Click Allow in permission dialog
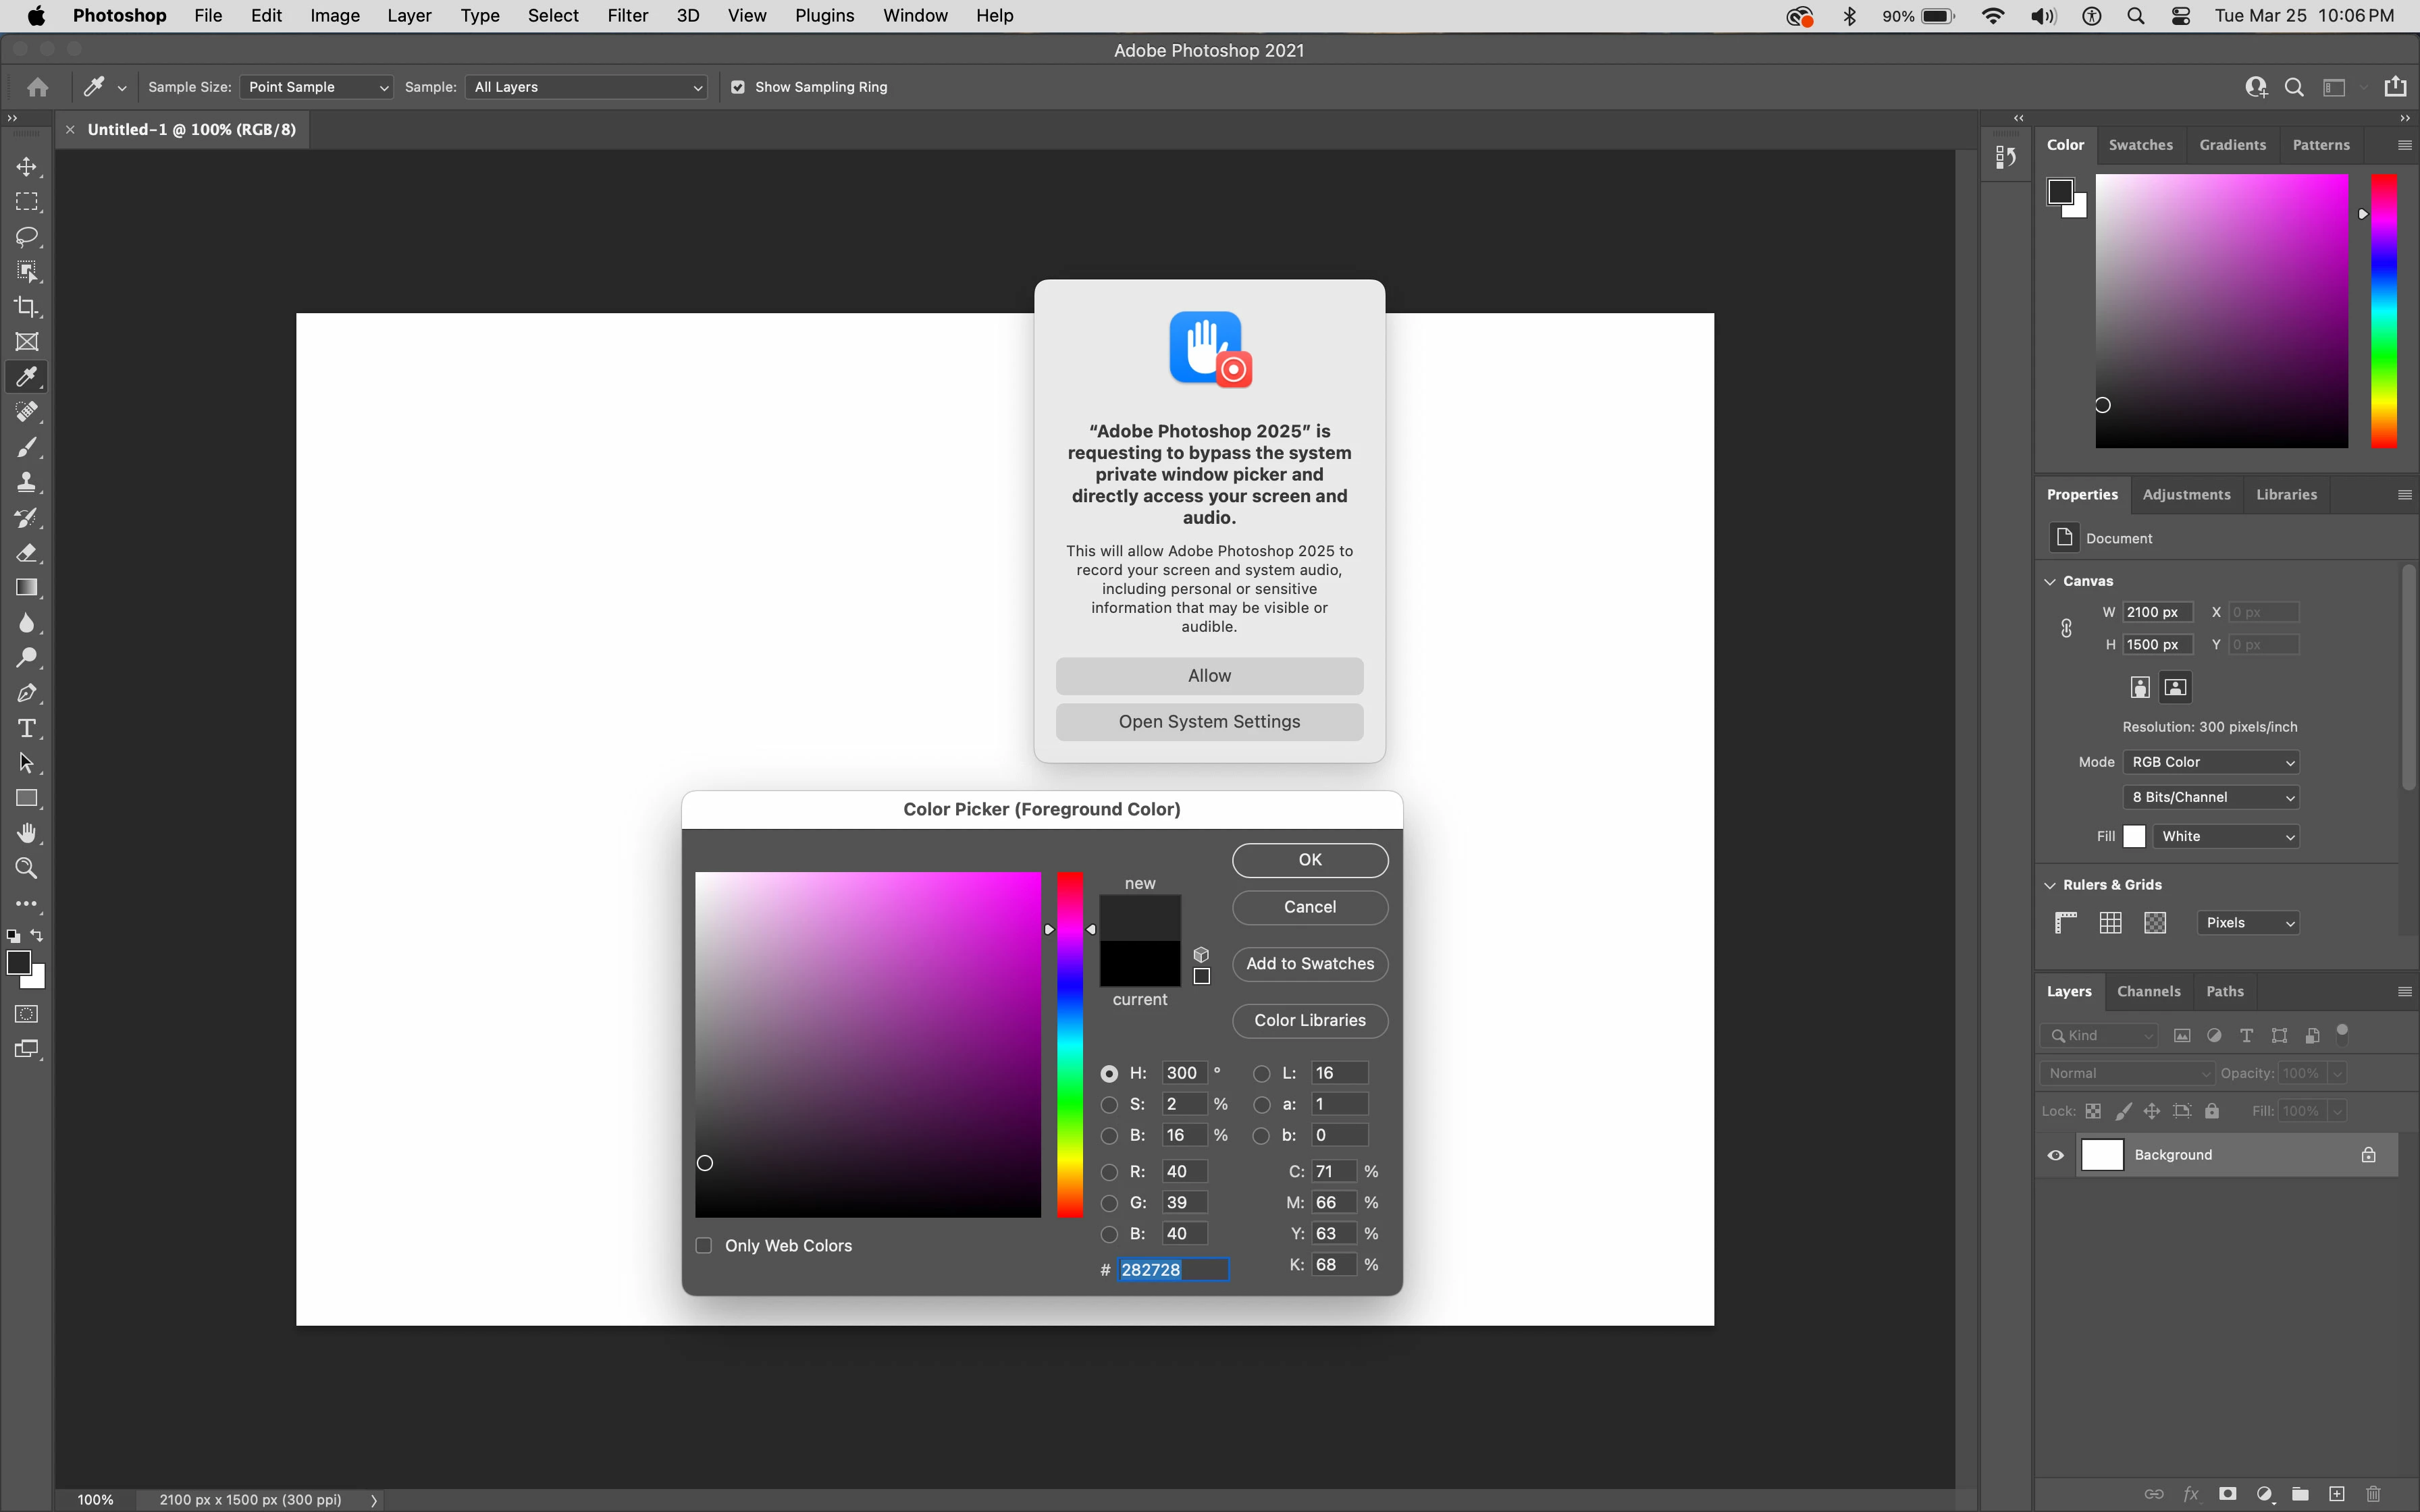 pos(1209,676)
